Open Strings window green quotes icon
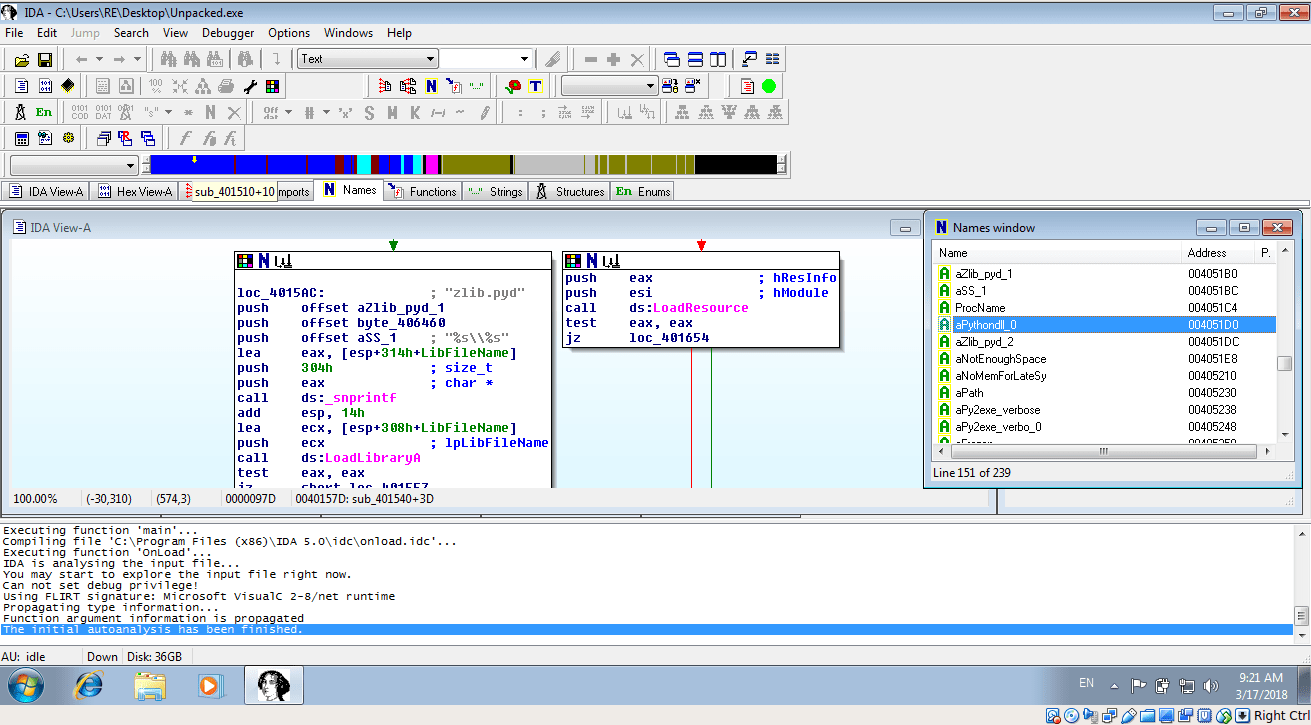Image resolution: width=1311 pixels, height=725 pixels. click(x=477, y=86)
